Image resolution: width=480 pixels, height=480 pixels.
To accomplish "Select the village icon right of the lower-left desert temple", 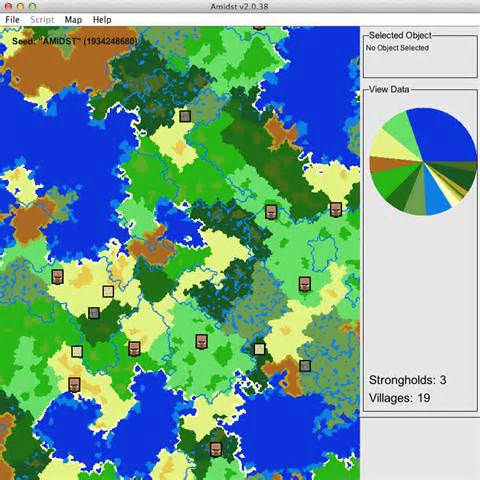I will tap(134, 349).
